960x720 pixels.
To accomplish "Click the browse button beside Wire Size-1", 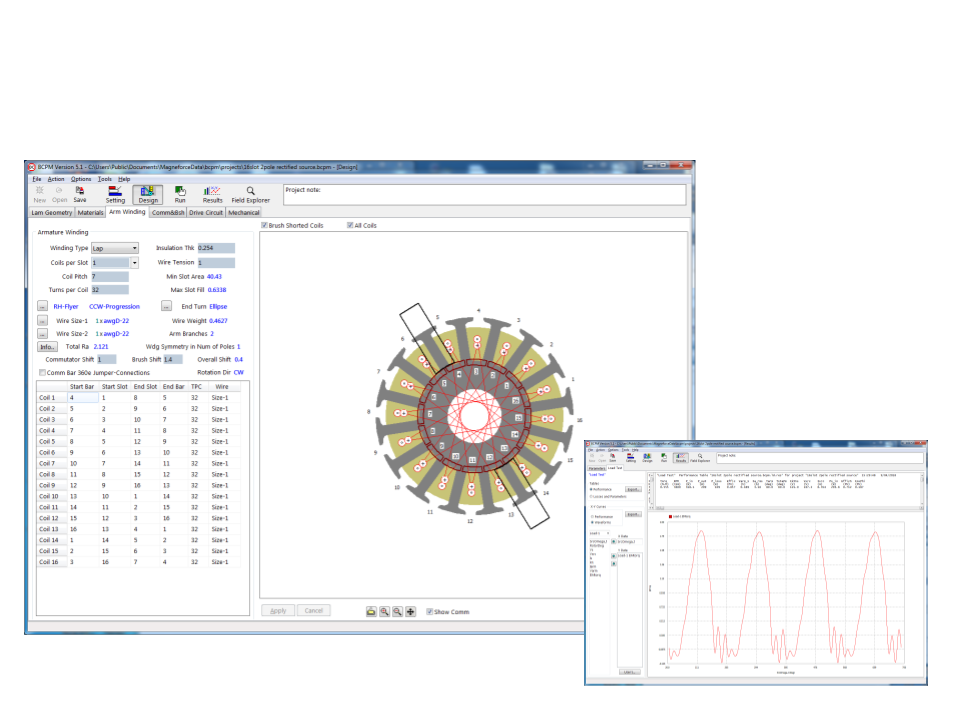I will pyautogui.click(x=42, y=320).
